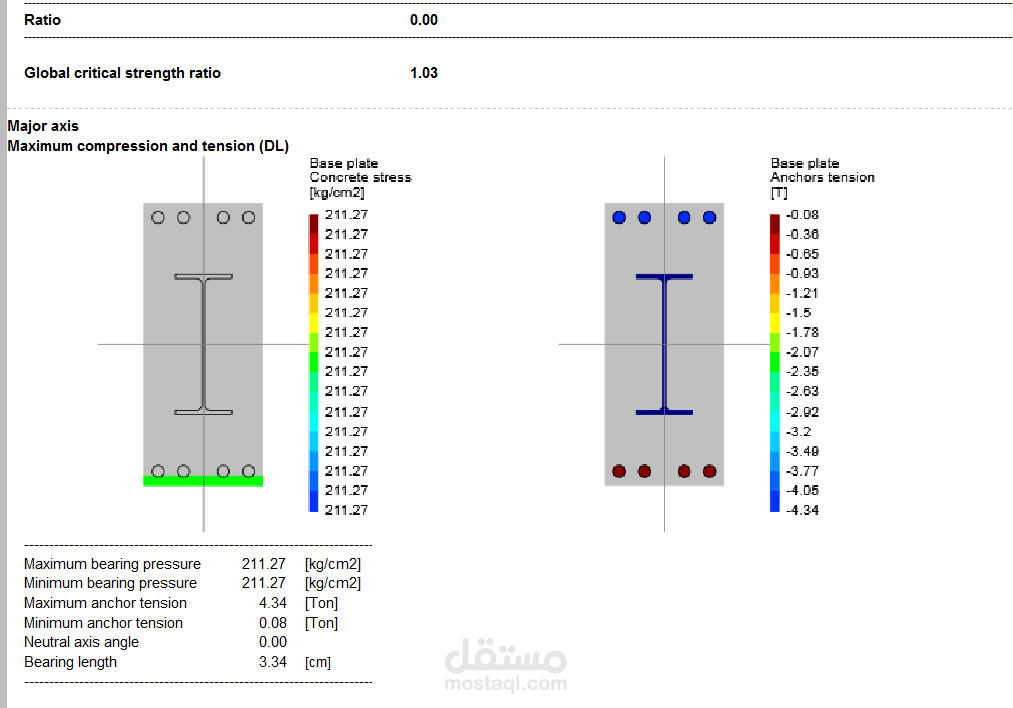The height and width of the screenshot is (708, 1013).
Task: Select tension legend value -2.92
Action: click(802, 412)
